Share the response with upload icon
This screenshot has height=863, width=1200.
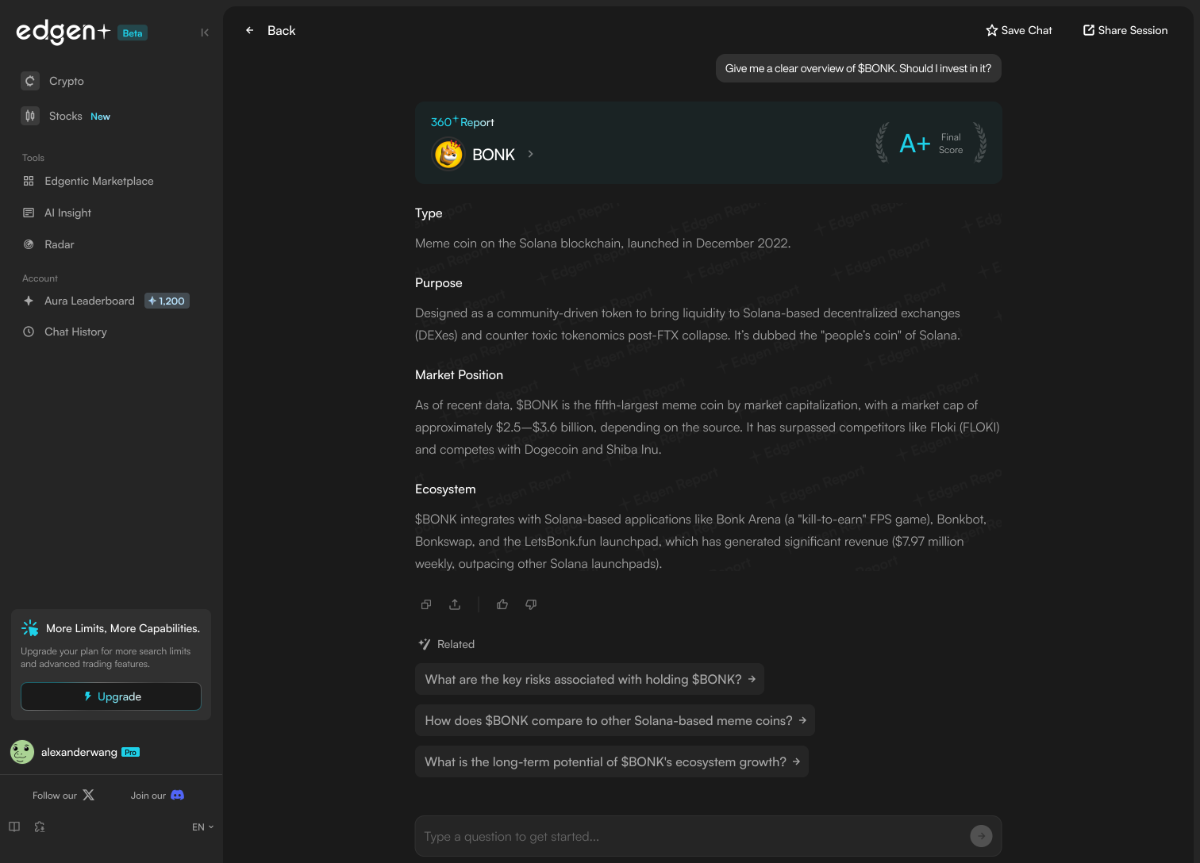click(x=455, y=604)
